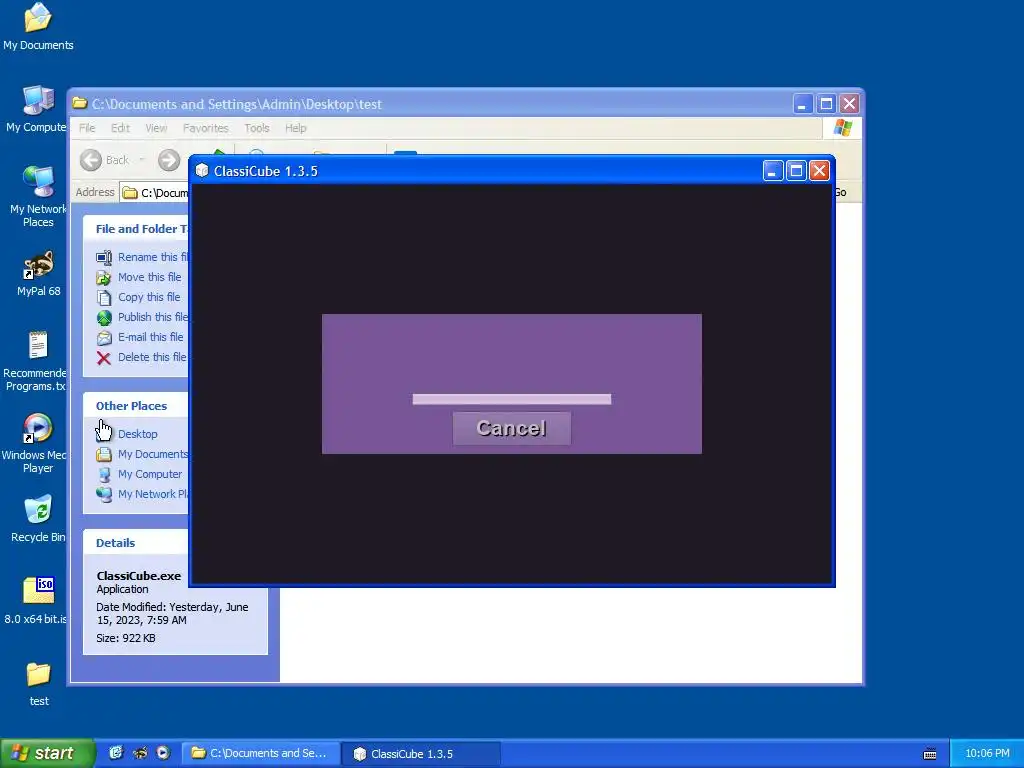Launch Internet Explorer from Quick Launch
The image size is (1024, 768).
point(116,753)
